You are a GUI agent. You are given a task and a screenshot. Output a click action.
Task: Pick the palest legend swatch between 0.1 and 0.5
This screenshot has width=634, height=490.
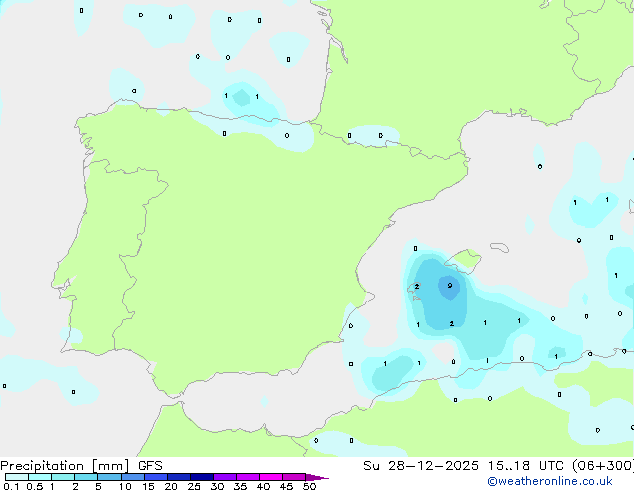[x=17, y=477]
